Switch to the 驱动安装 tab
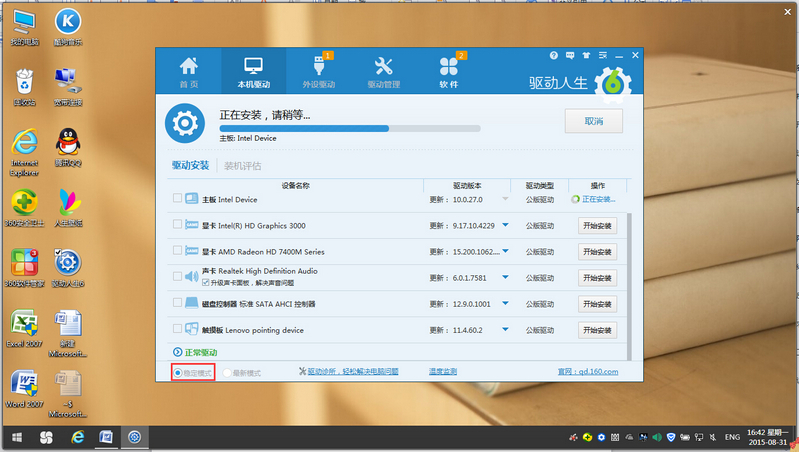 point(190,165)
